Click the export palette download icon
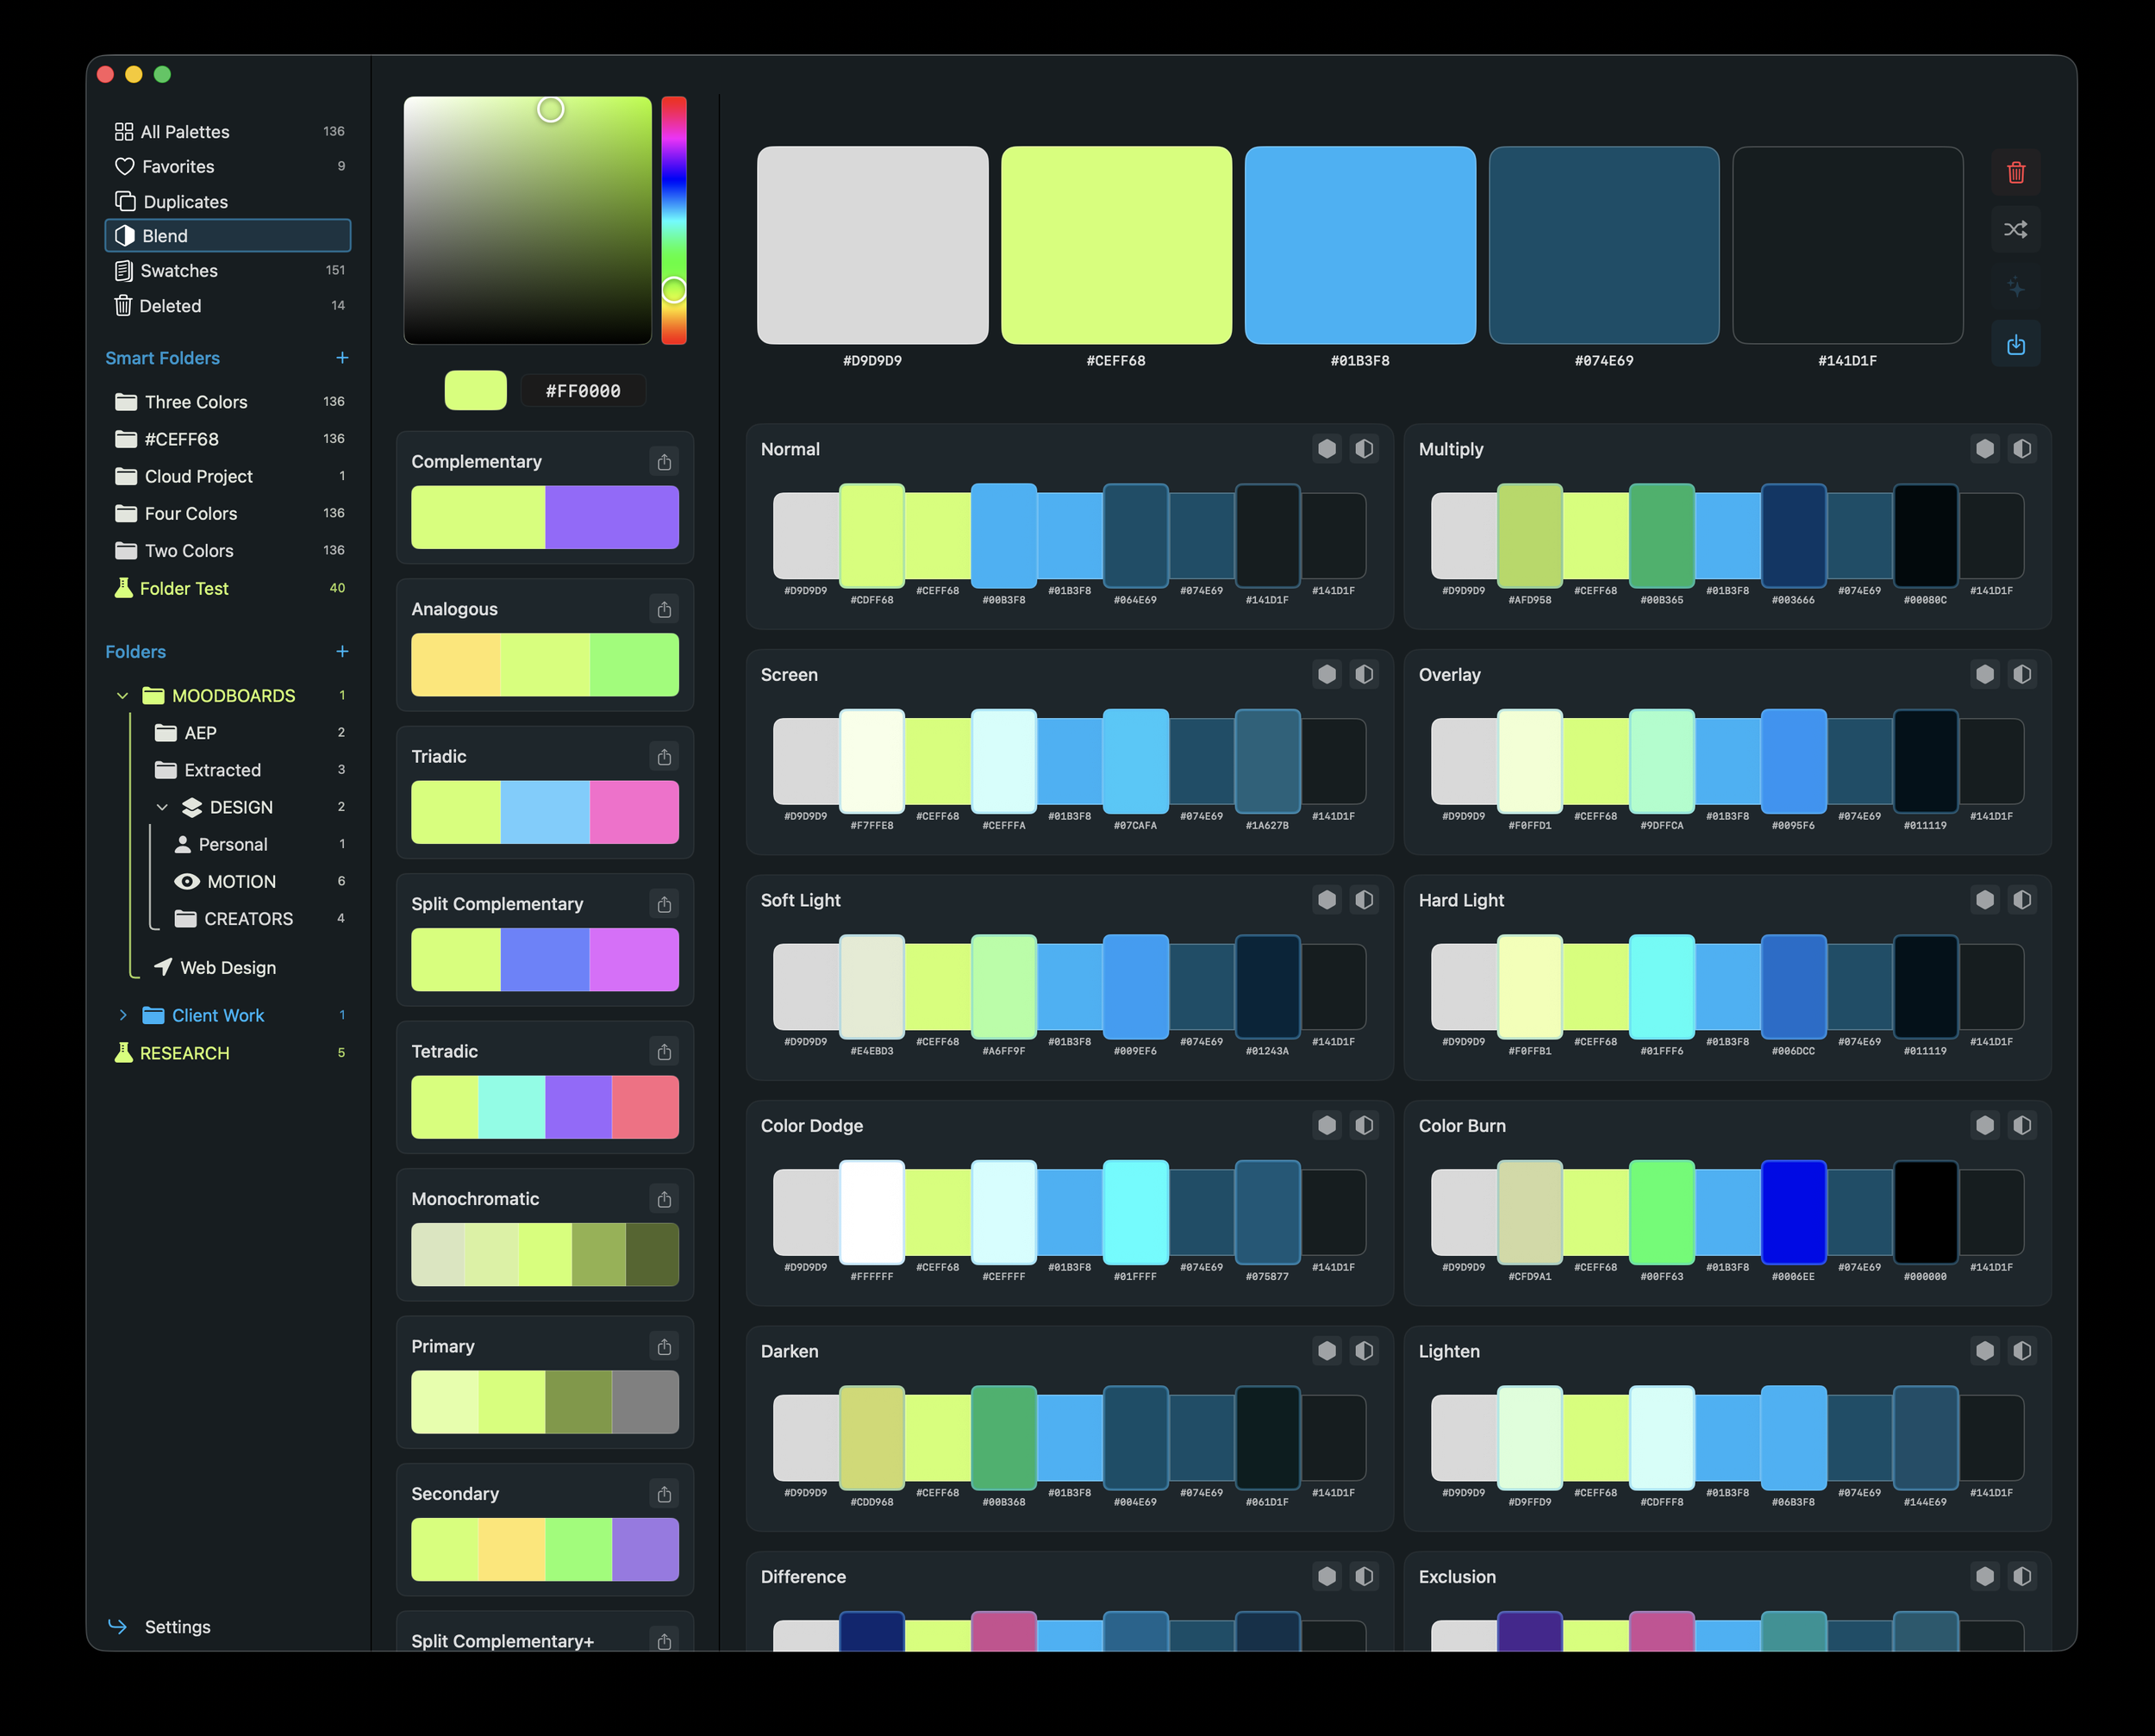The width and height of the screenshot is (2155, 1736). coord(2015,345)
